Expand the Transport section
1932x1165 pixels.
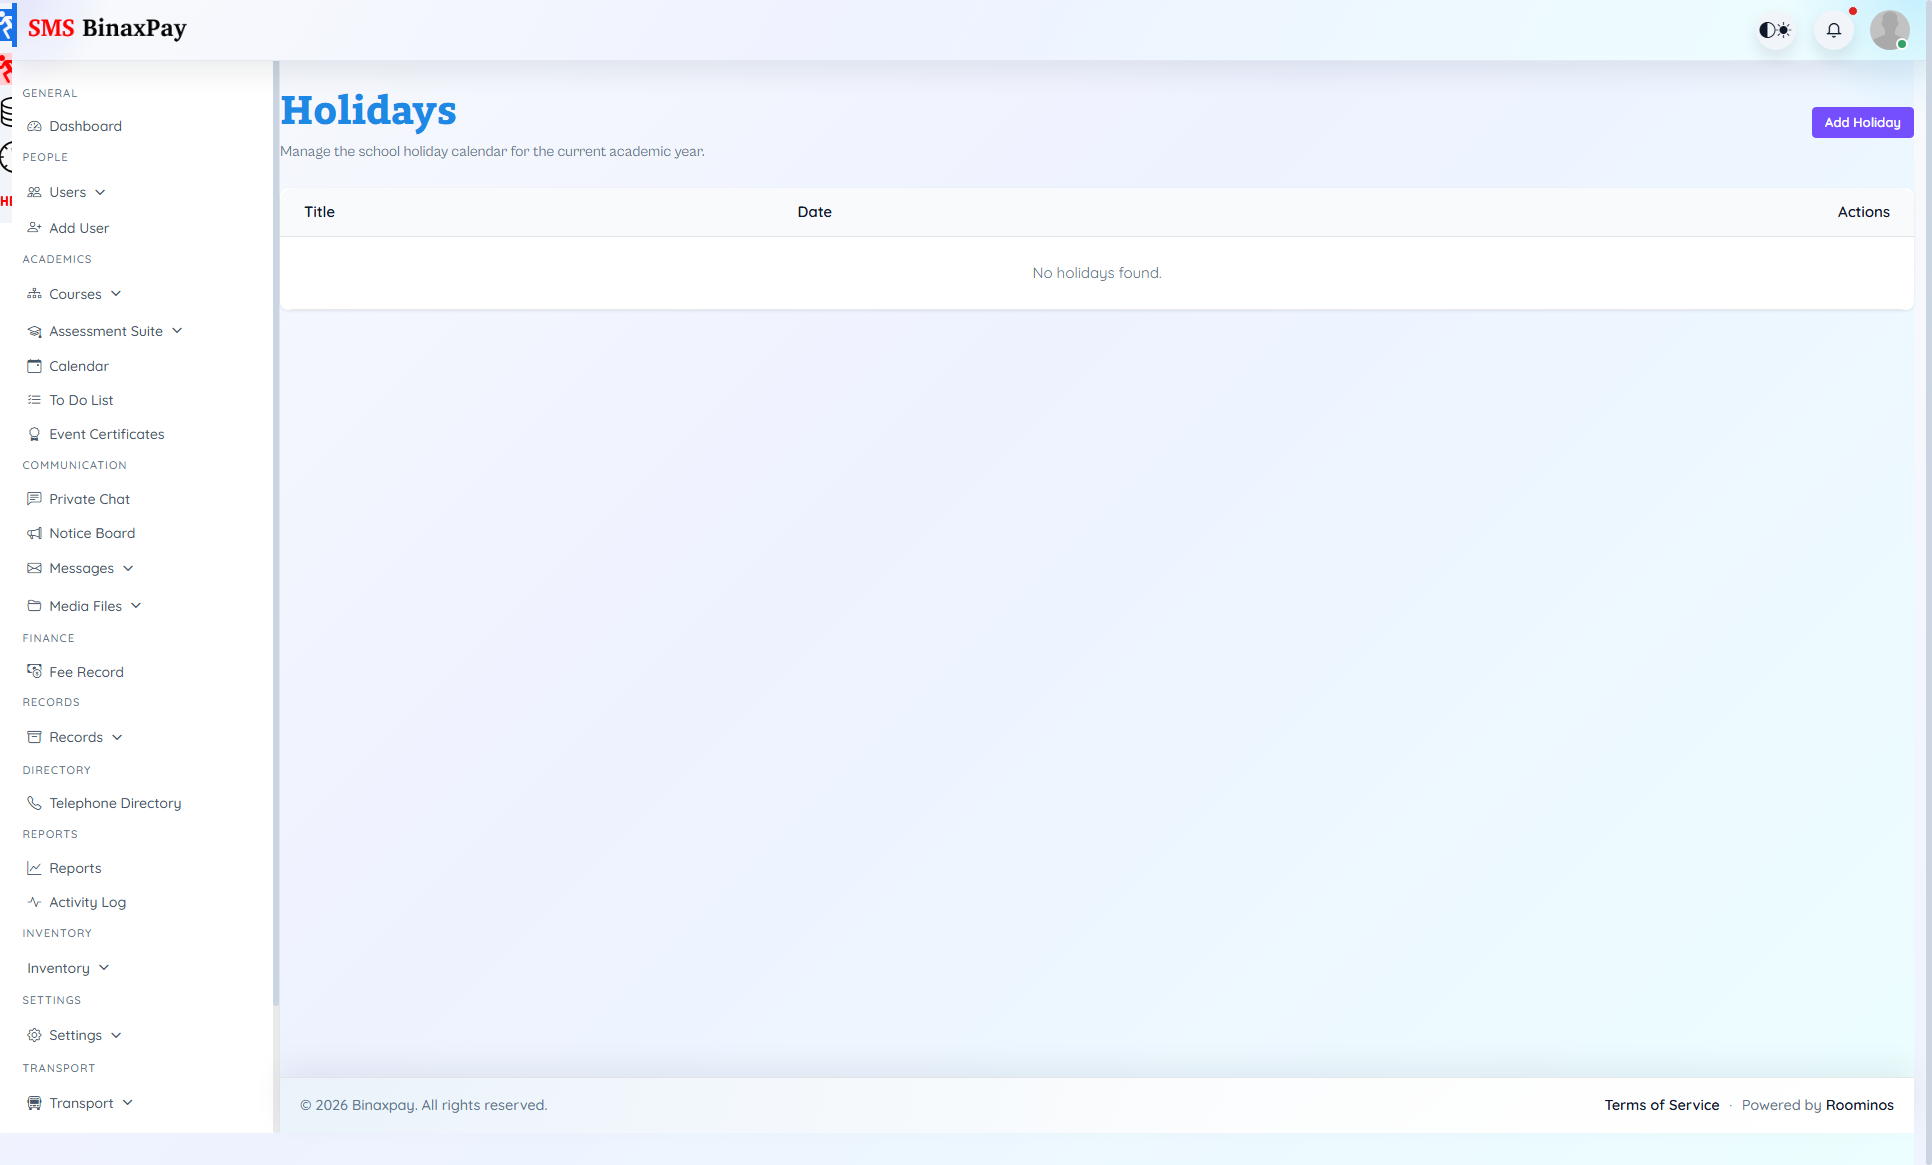click(x=80, y=1103)
